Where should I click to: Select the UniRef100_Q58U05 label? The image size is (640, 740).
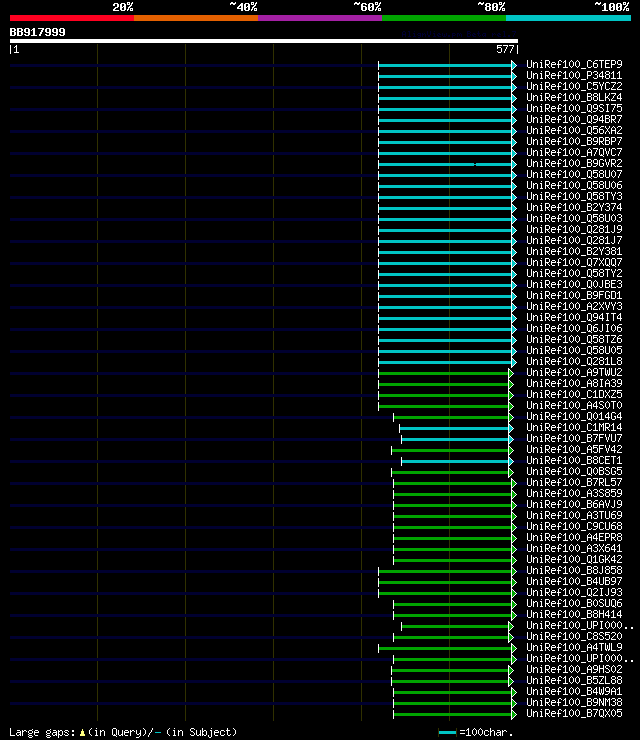pos(574,351)
